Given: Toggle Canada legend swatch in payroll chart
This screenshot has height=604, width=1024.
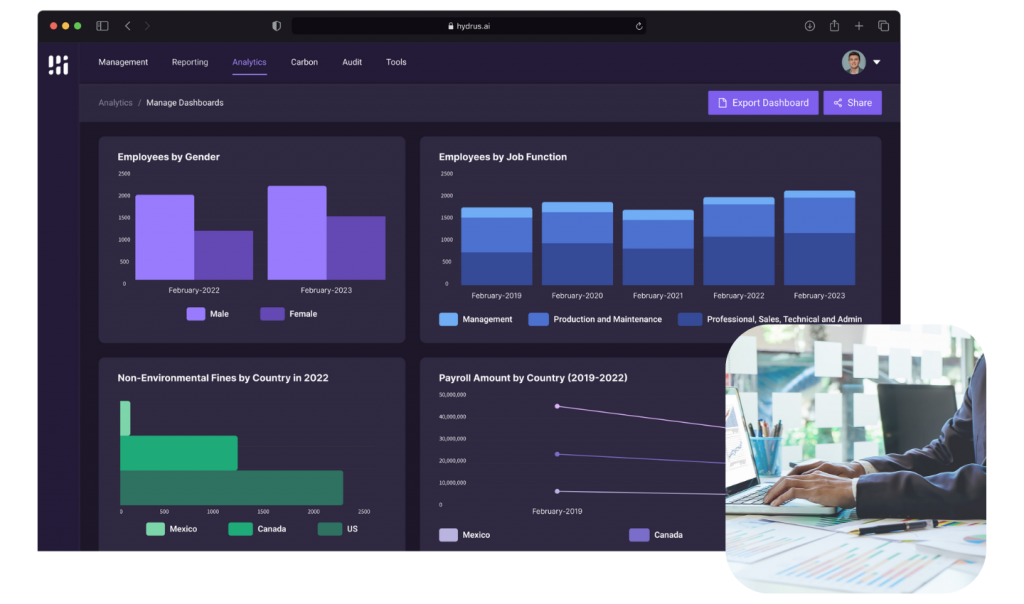Looking at the screenshot, I should click(639, 535).
